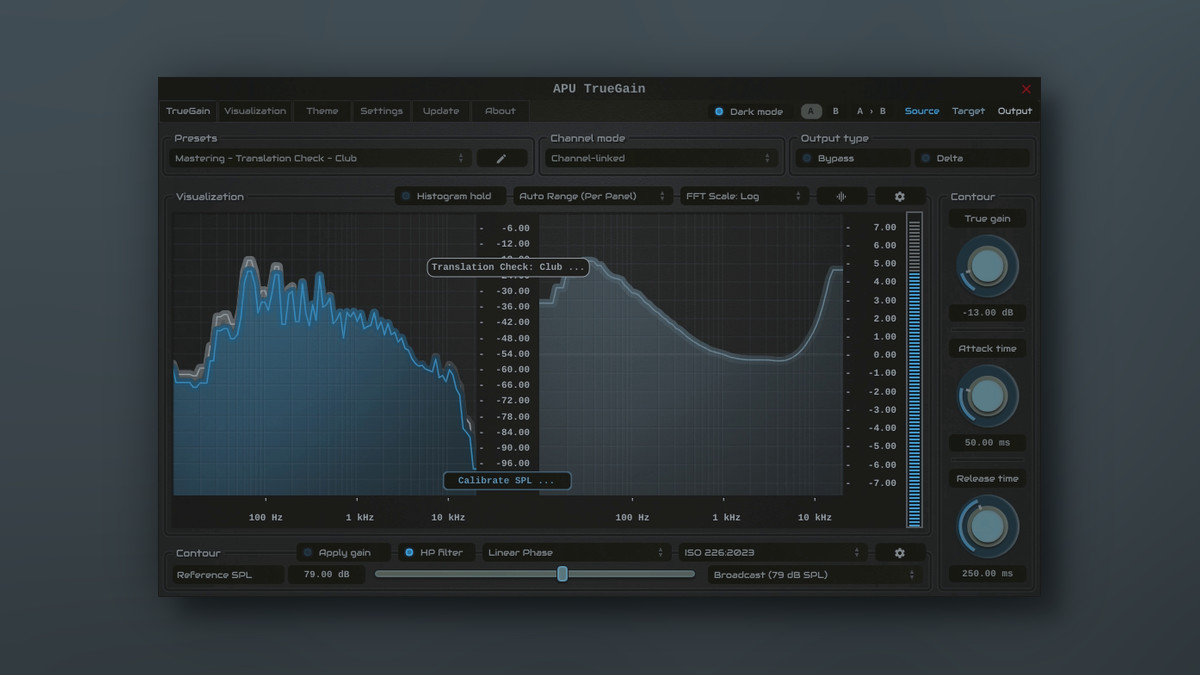Open the FFT Scale: Log dropdown
The height and width of the screenshot is (675, 1200).
(x=743, y=196)
